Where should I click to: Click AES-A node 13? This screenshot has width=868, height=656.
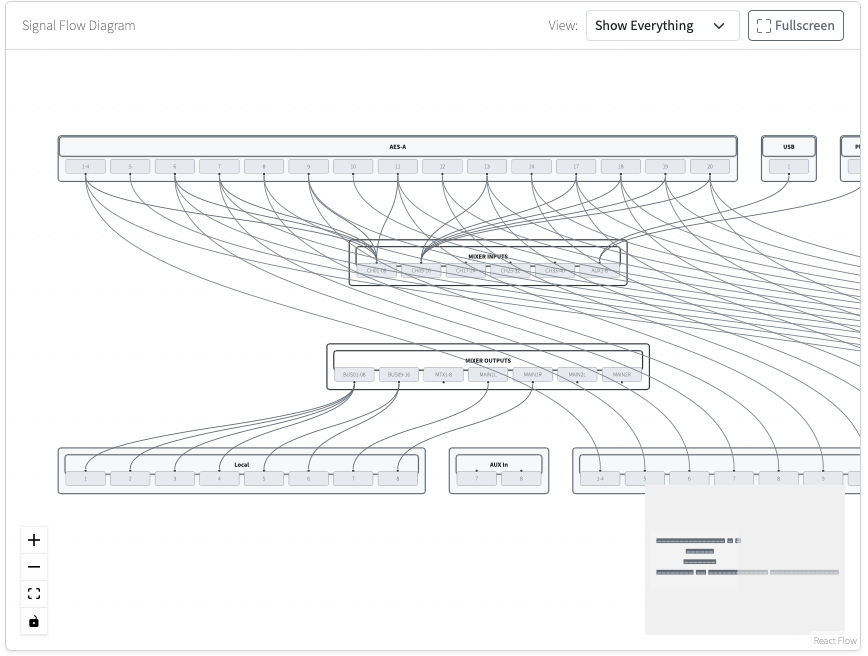(487, 166)
